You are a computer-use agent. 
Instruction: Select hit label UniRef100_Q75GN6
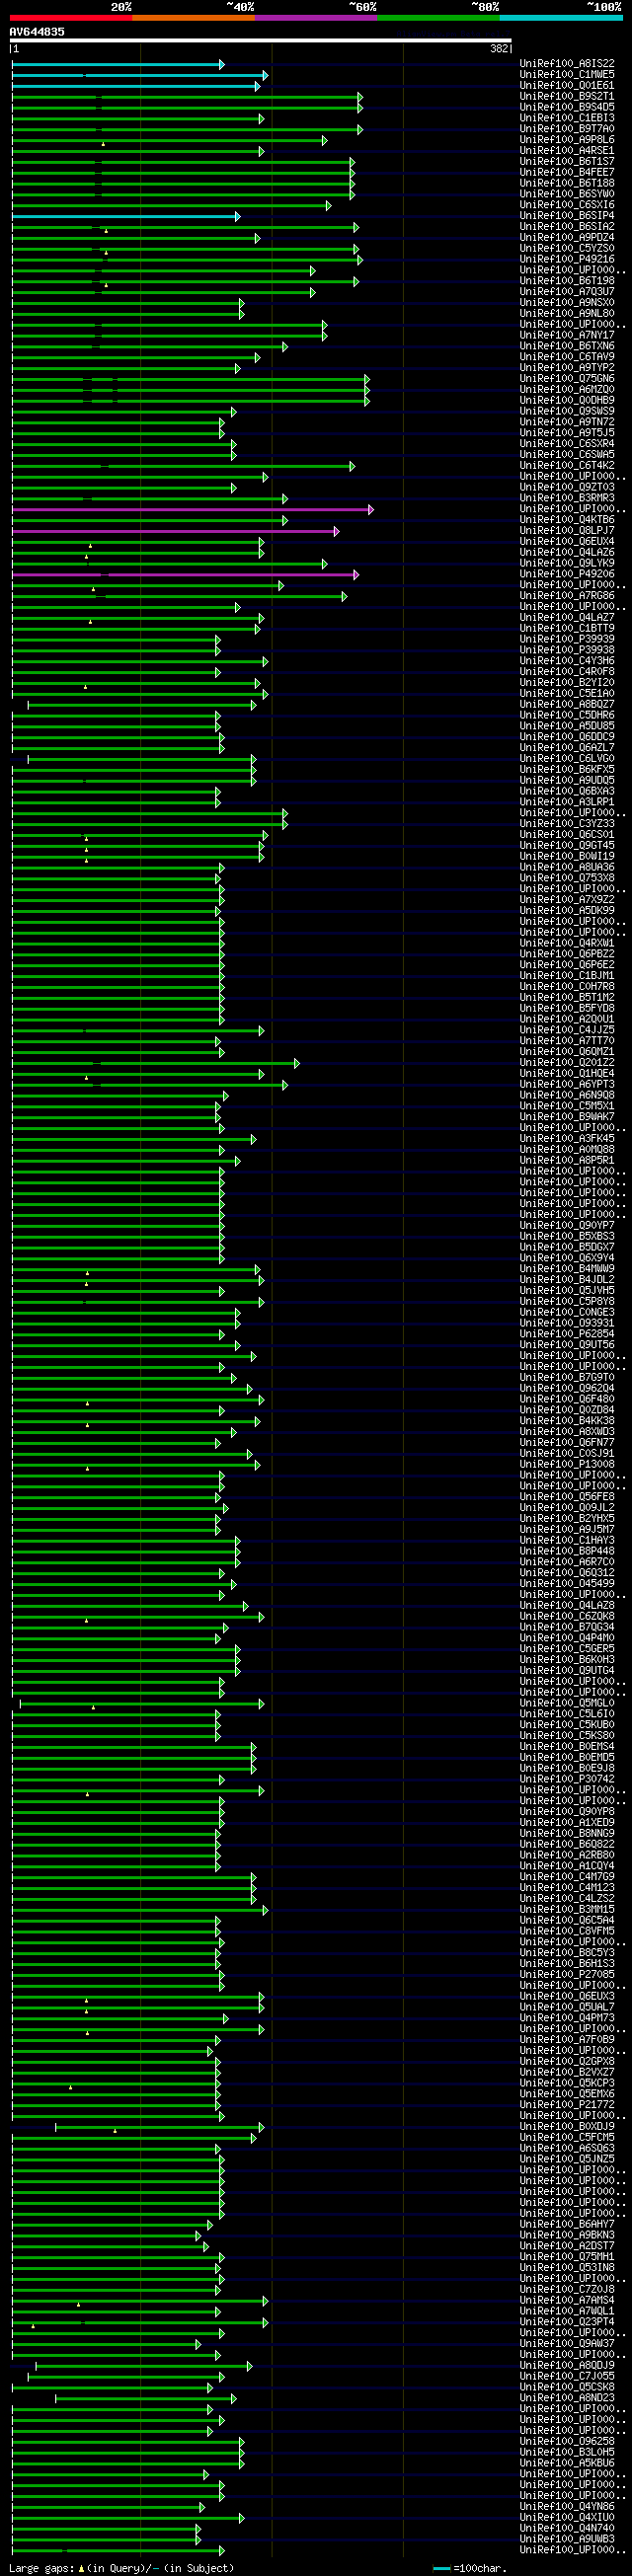click(567, 379)
